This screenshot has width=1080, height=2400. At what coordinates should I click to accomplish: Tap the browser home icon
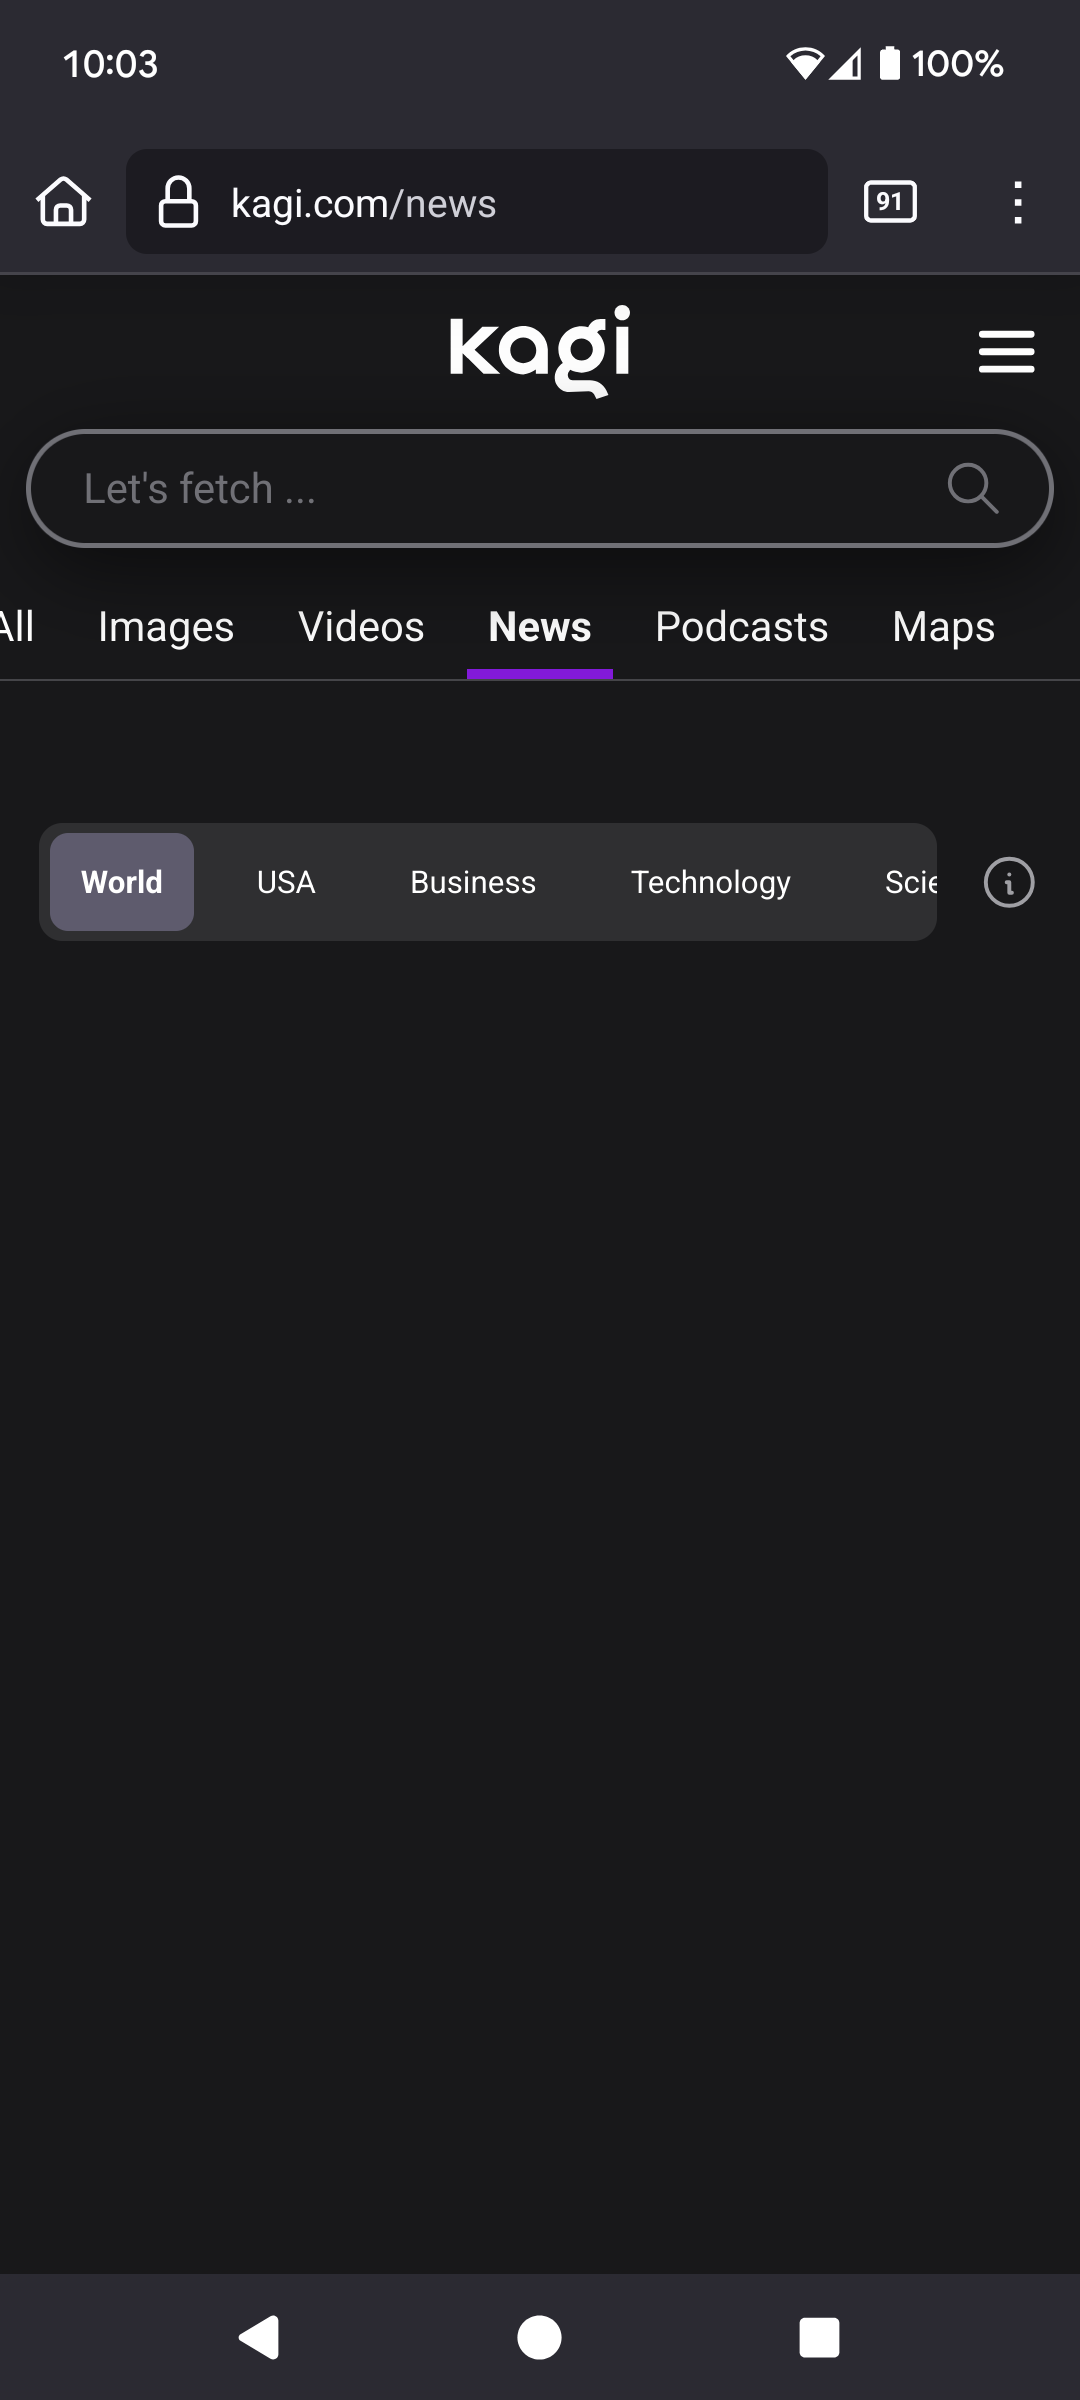(x=64, y=202)
